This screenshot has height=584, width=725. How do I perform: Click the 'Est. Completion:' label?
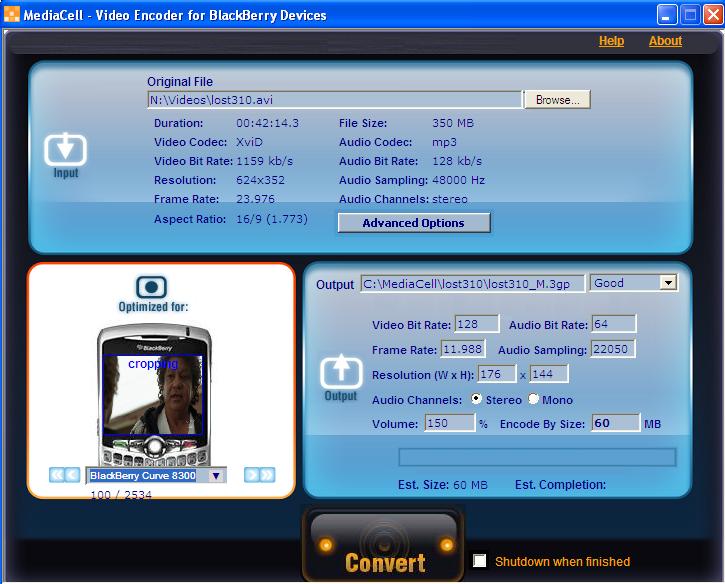[560, 485]
